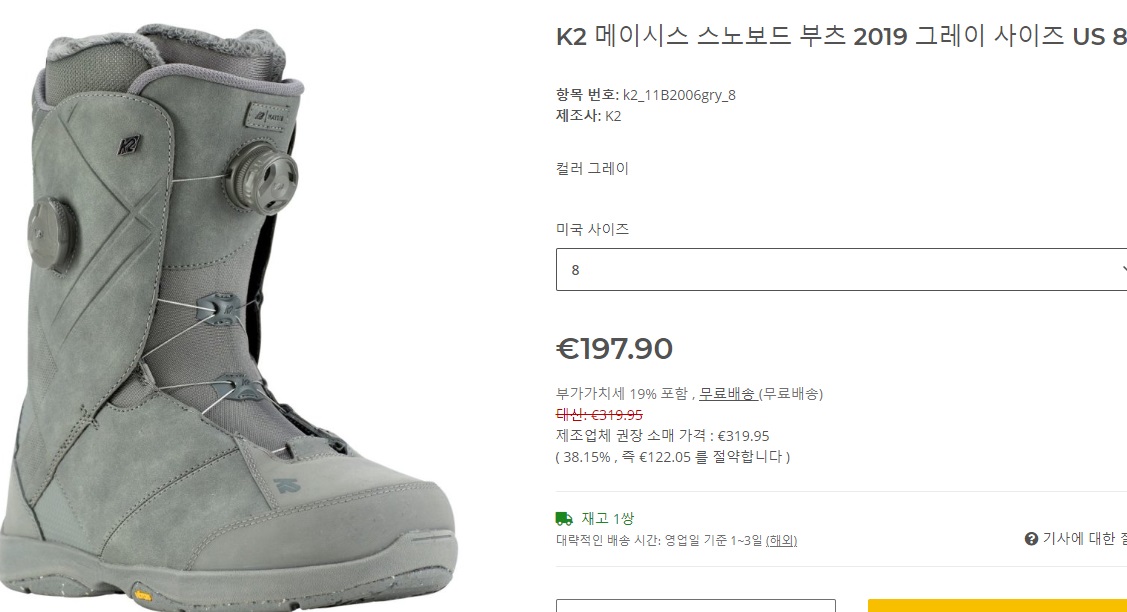
Task: Click the green delivery truck icon
Action: click(x=564, y=519)
